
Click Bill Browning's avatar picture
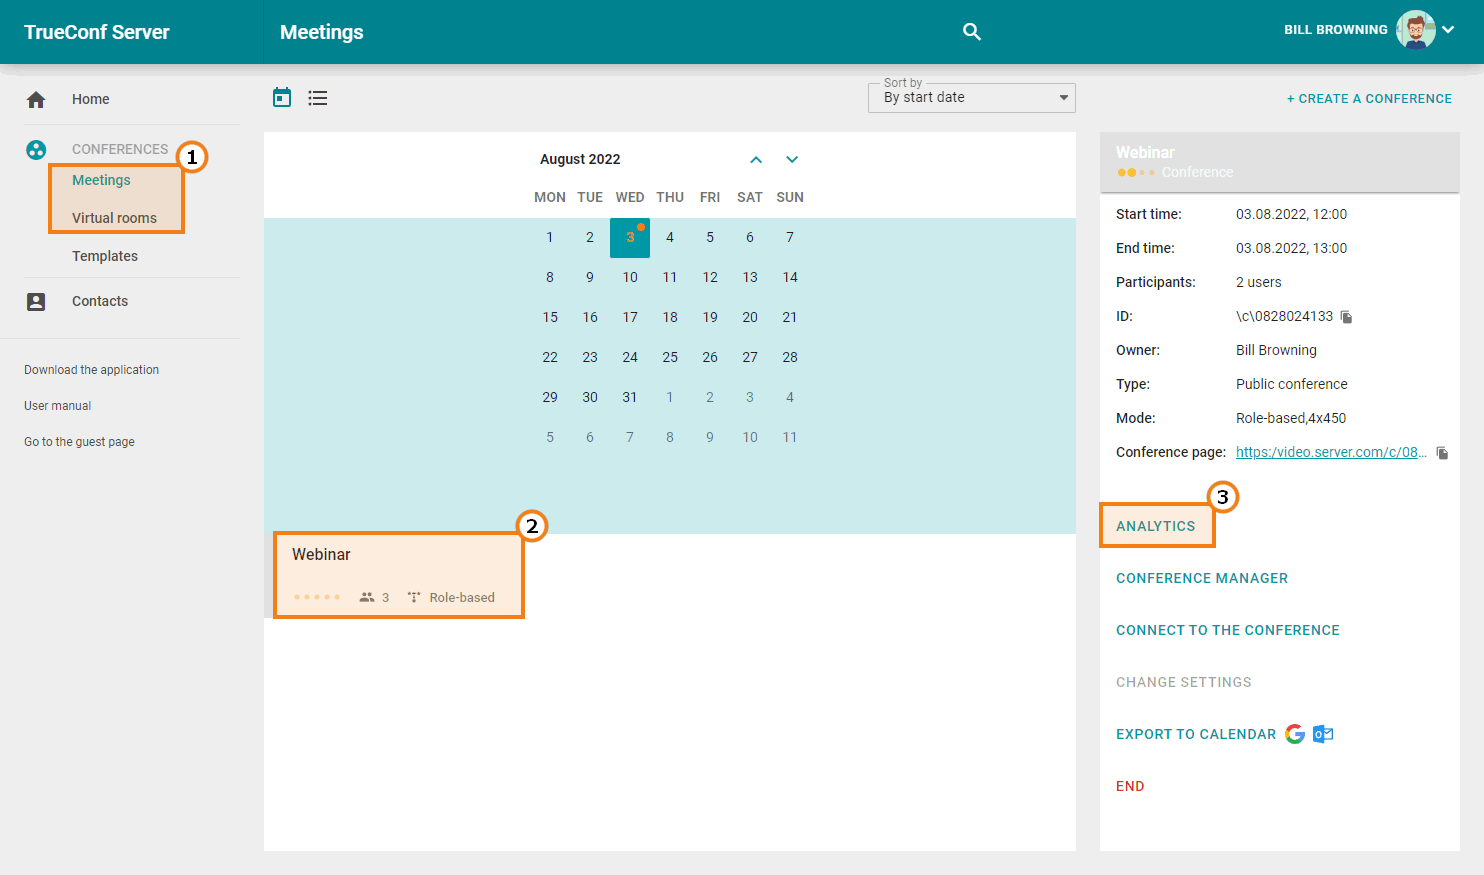pyautogui.click(x=1415, y=30)
